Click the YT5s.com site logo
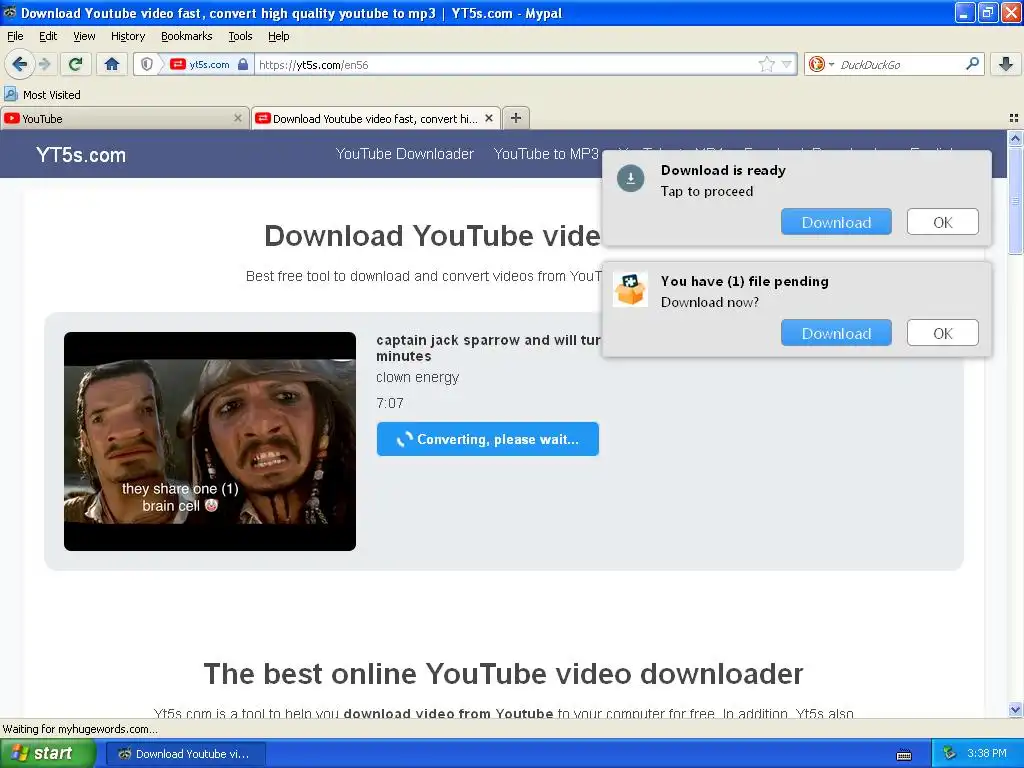 coord(81,155)
